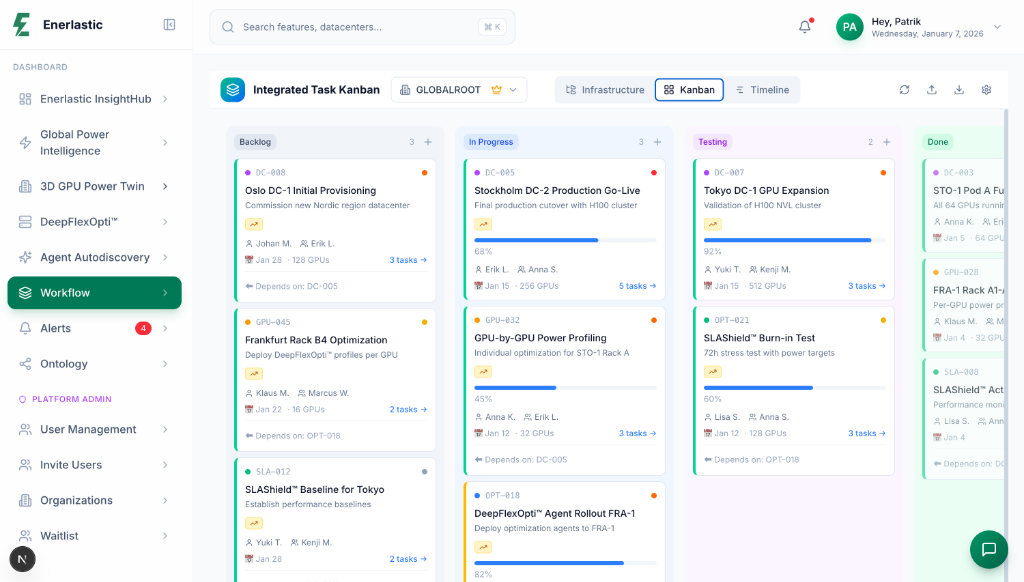
Task: Open the notification bell
Action: click(804, 26)
